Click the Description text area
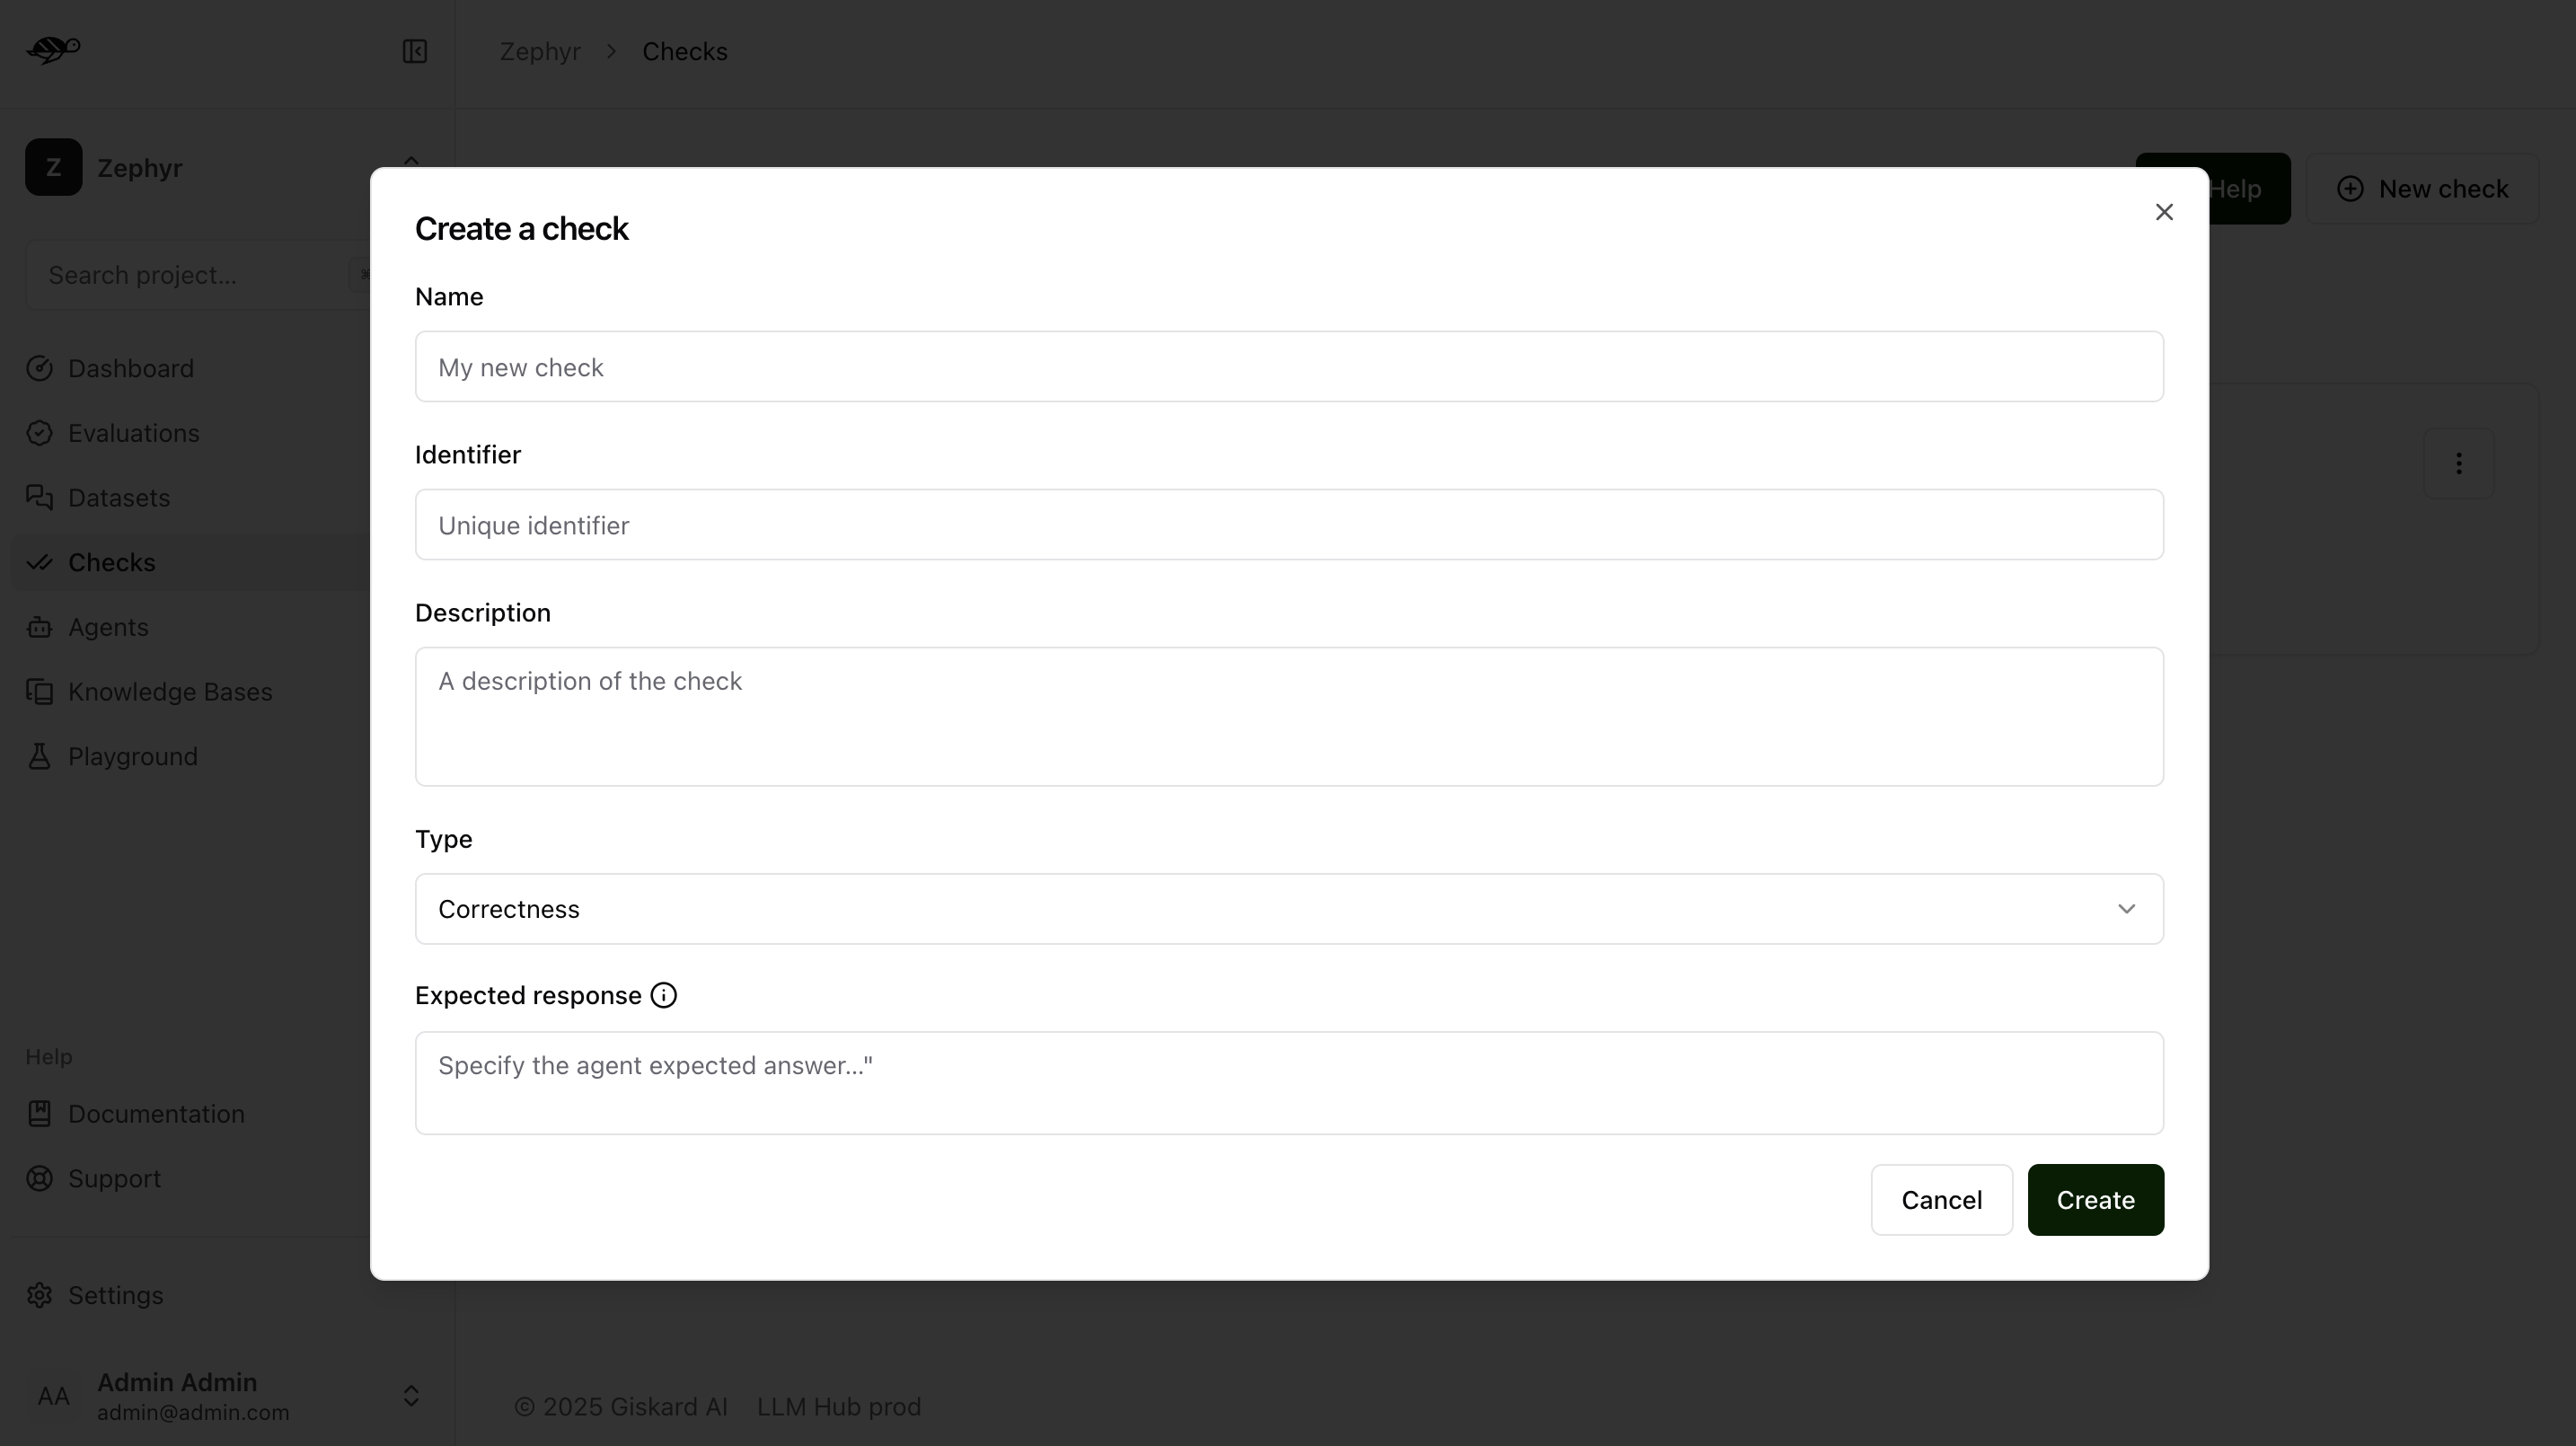Image resolution: width=2576 pixels, height=1446 pixels. (1289, 717)
